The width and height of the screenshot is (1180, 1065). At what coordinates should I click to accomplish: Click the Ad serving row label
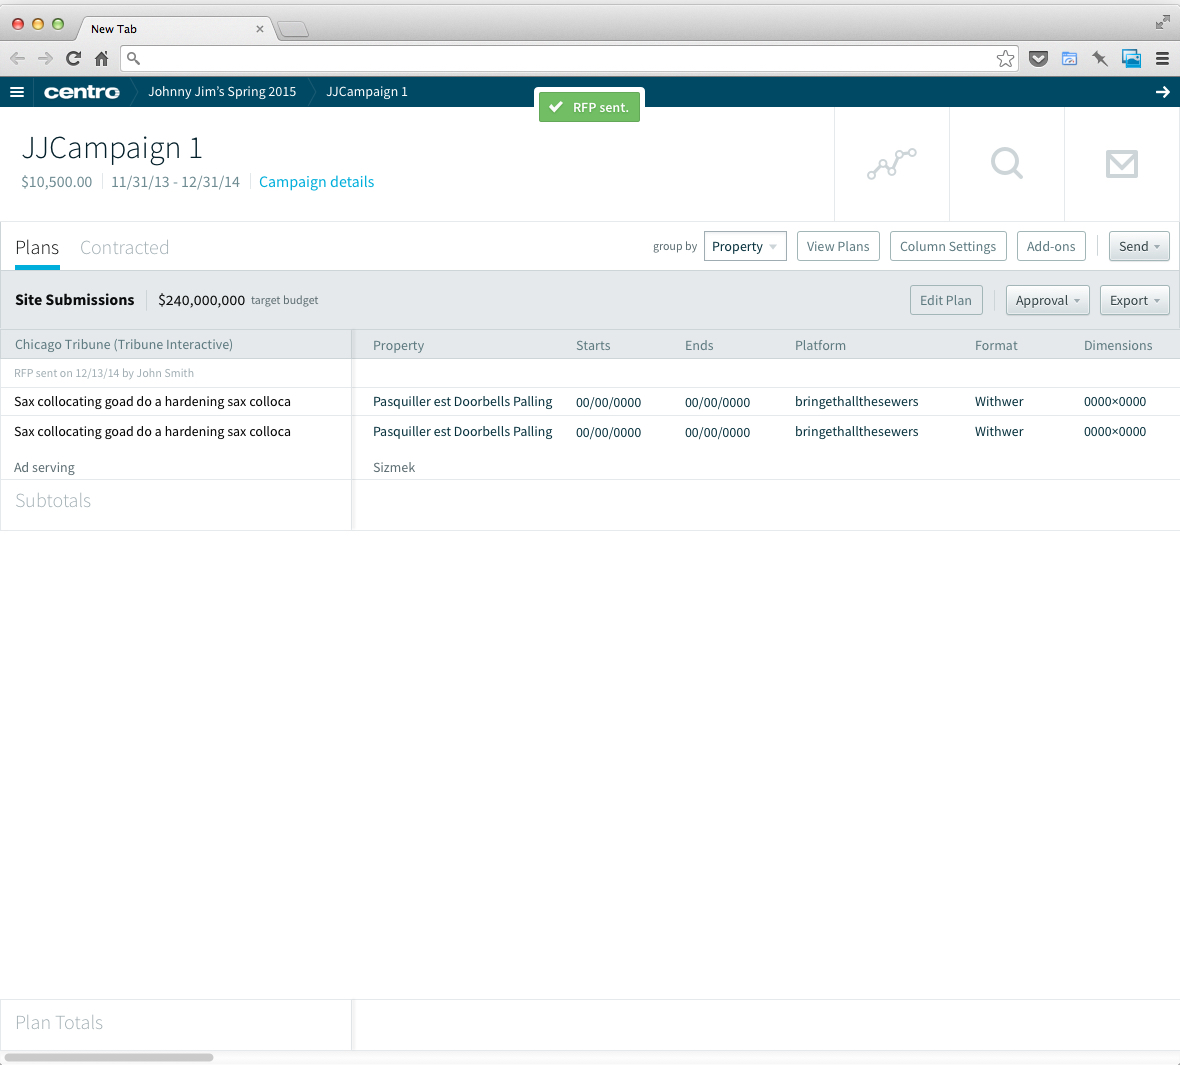pos(44,467)
